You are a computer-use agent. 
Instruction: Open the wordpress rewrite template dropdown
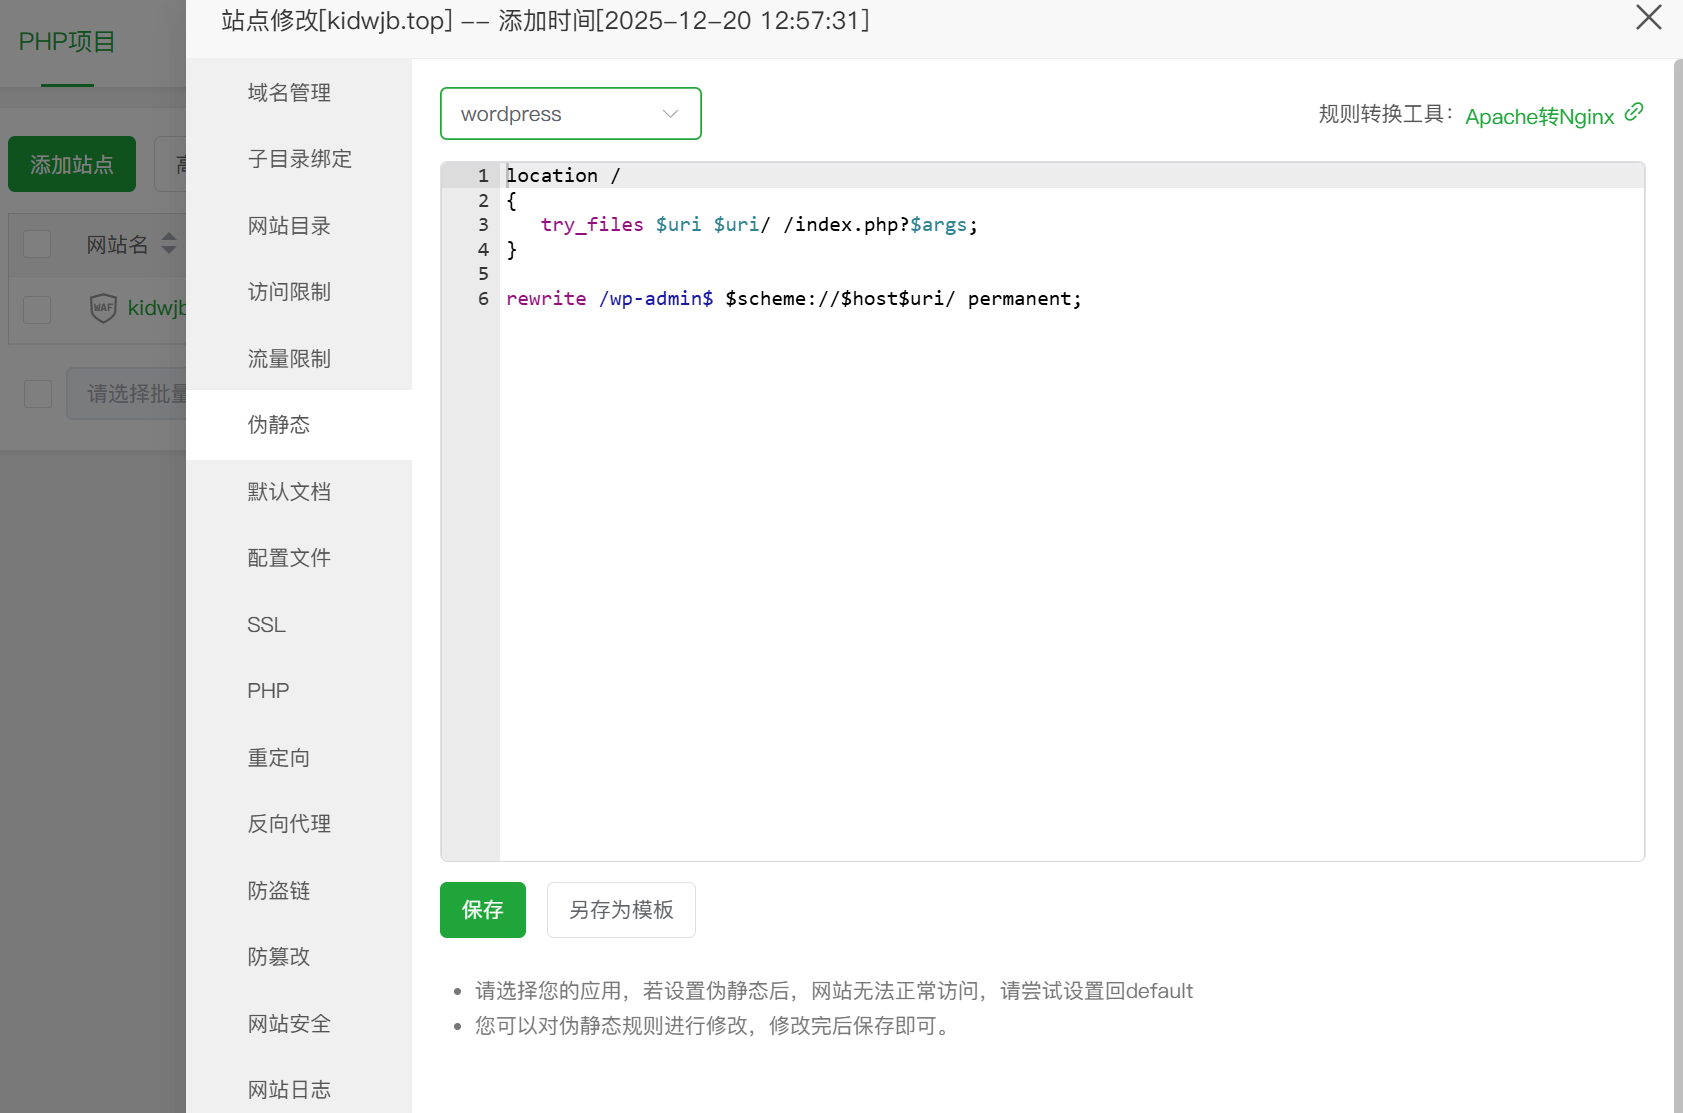pyautogui.click(x=570, y=114)
